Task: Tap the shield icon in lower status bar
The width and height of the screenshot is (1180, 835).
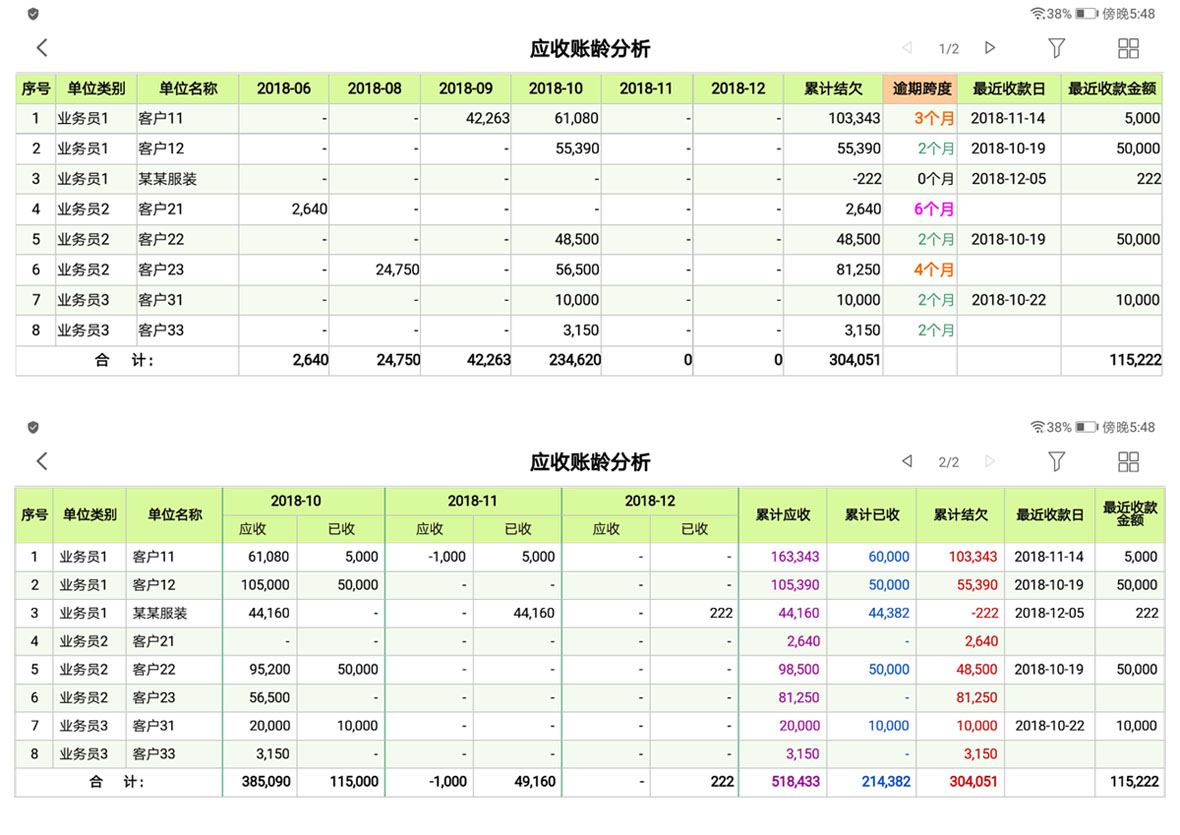Action: [33, 427]
